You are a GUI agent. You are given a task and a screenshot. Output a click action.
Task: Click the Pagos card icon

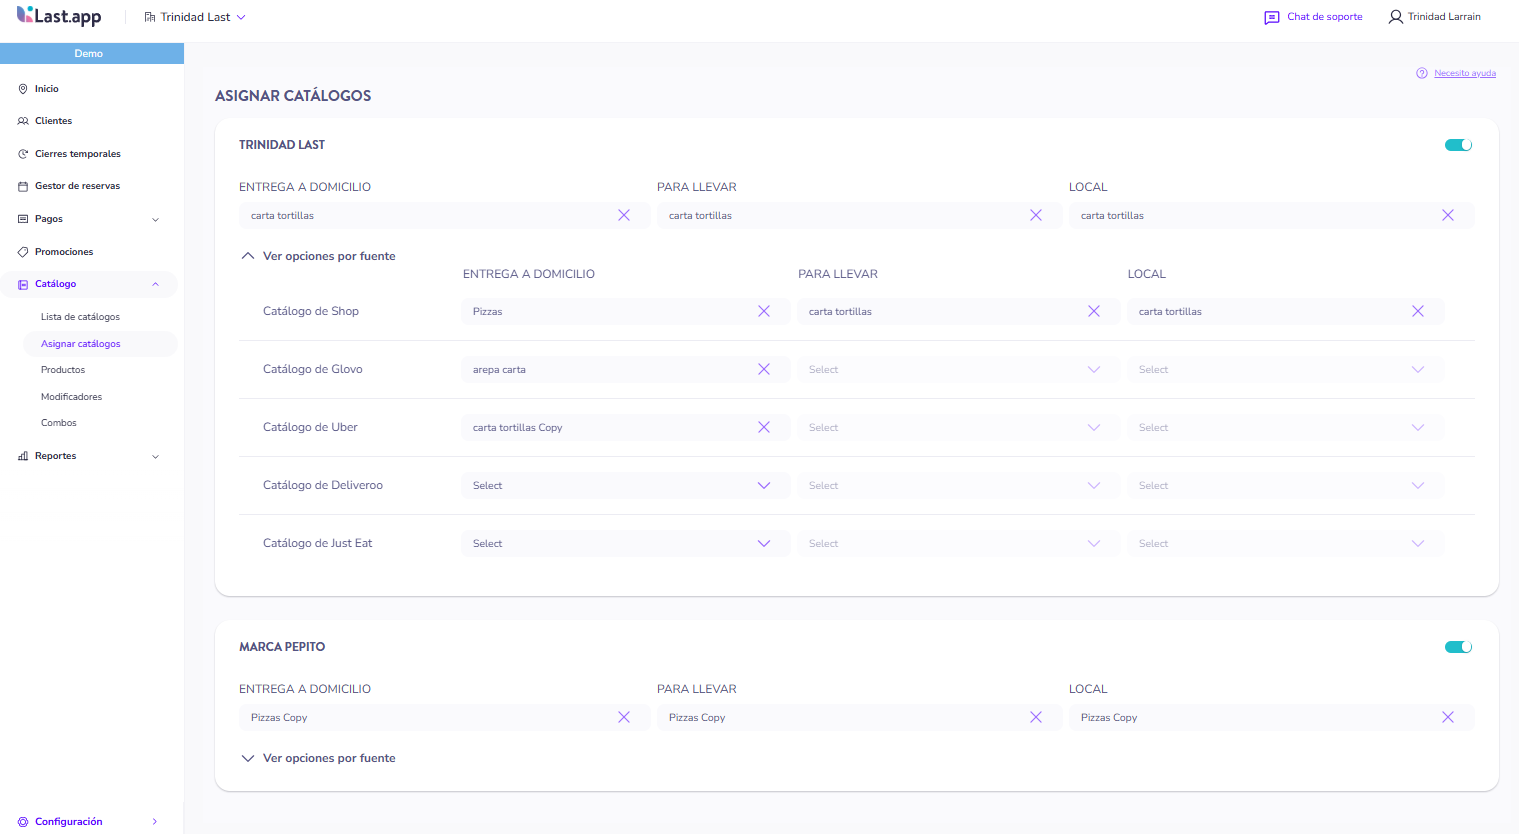click(x=23, y=219)
